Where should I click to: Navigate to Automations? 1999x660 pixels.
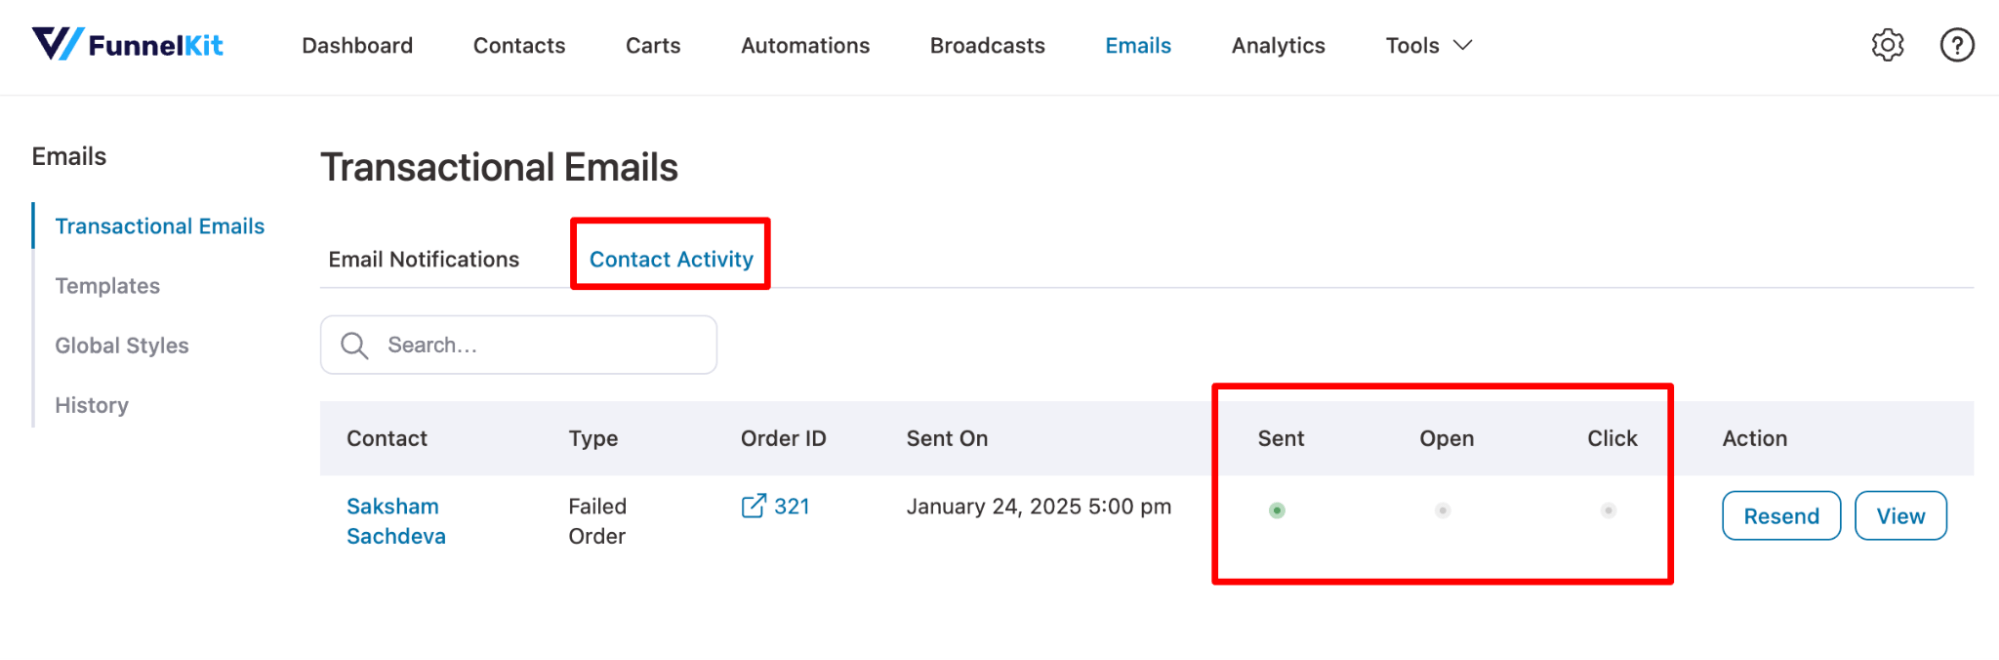click(805, 46)
